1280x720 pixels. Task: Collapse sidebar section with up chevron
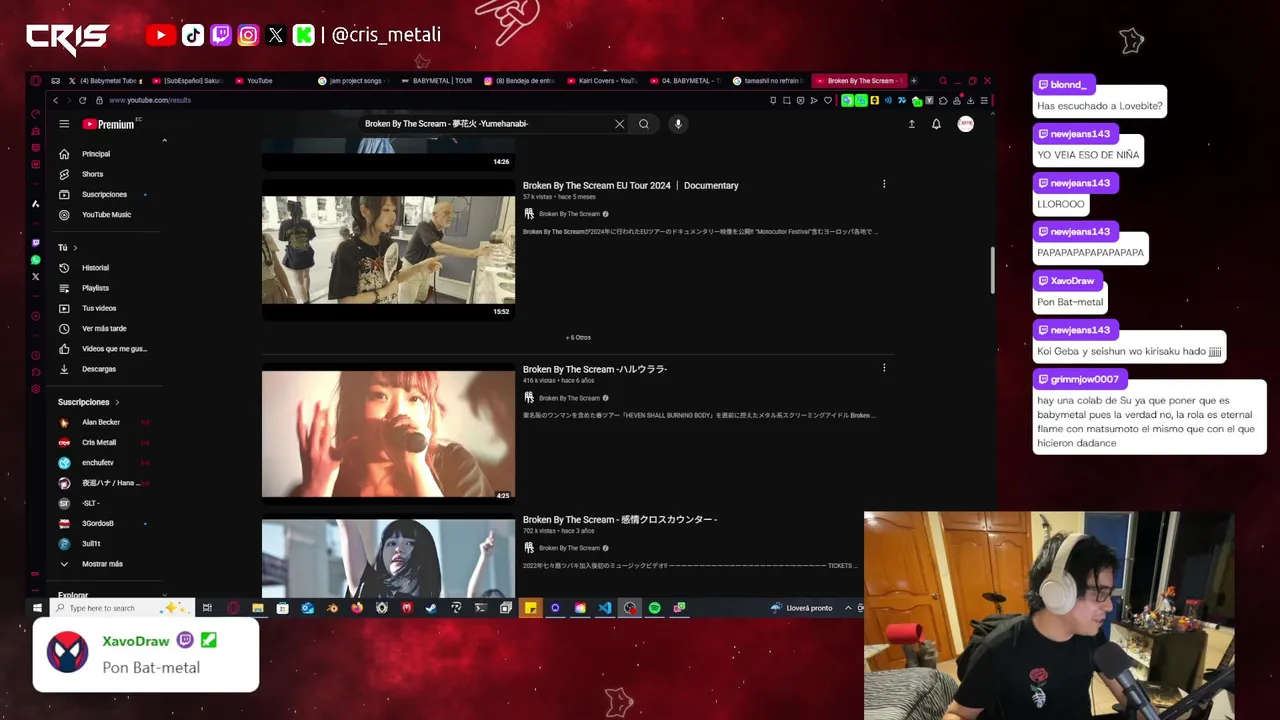coord(164,141)
